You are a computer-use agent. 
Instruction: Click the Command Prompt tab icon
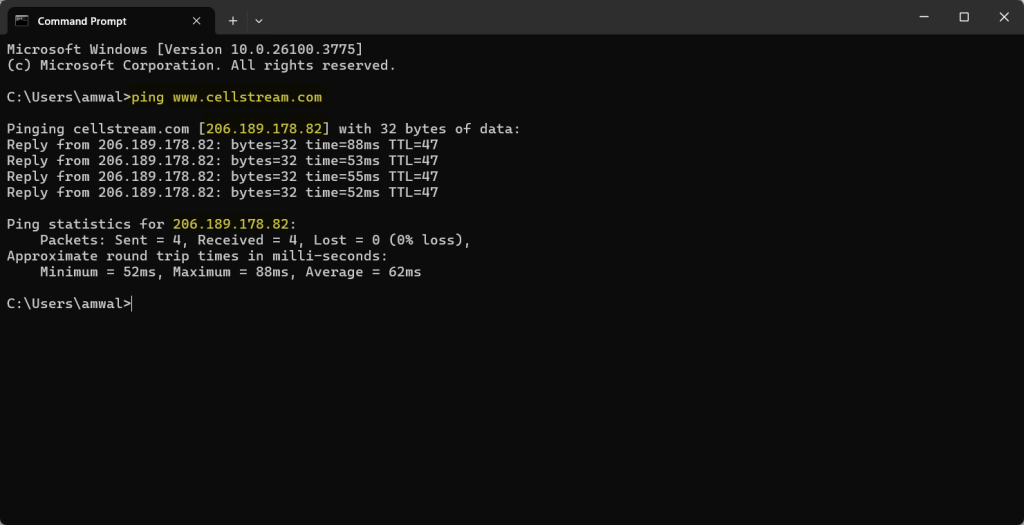(x=21, y=20)
